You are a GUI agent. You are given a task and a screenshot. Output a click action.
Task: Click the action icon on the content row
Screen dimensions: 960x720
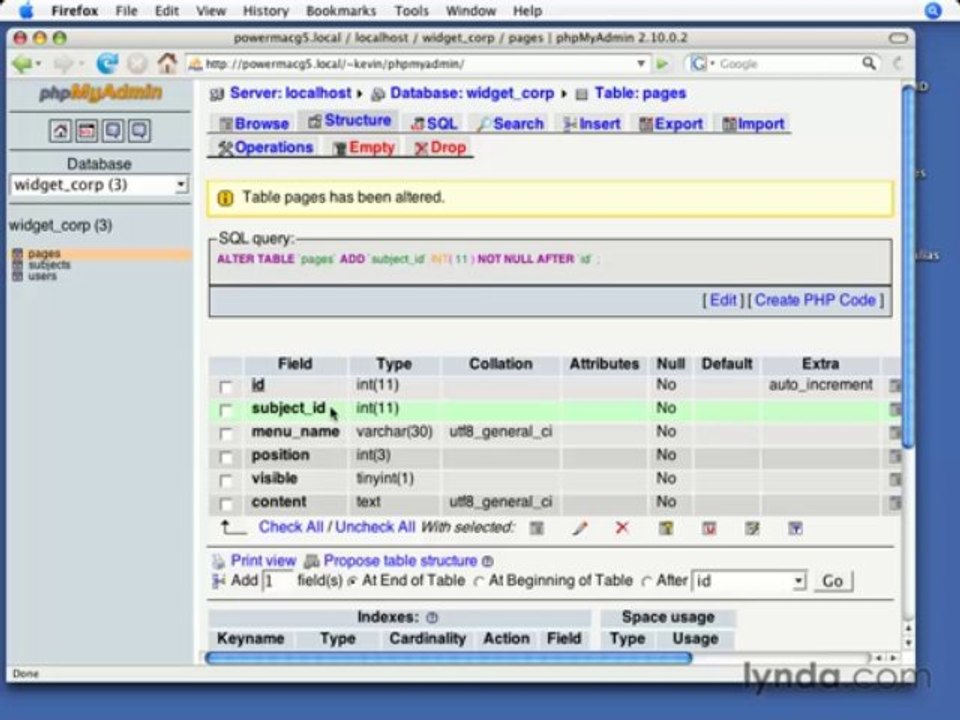(894, 503)
